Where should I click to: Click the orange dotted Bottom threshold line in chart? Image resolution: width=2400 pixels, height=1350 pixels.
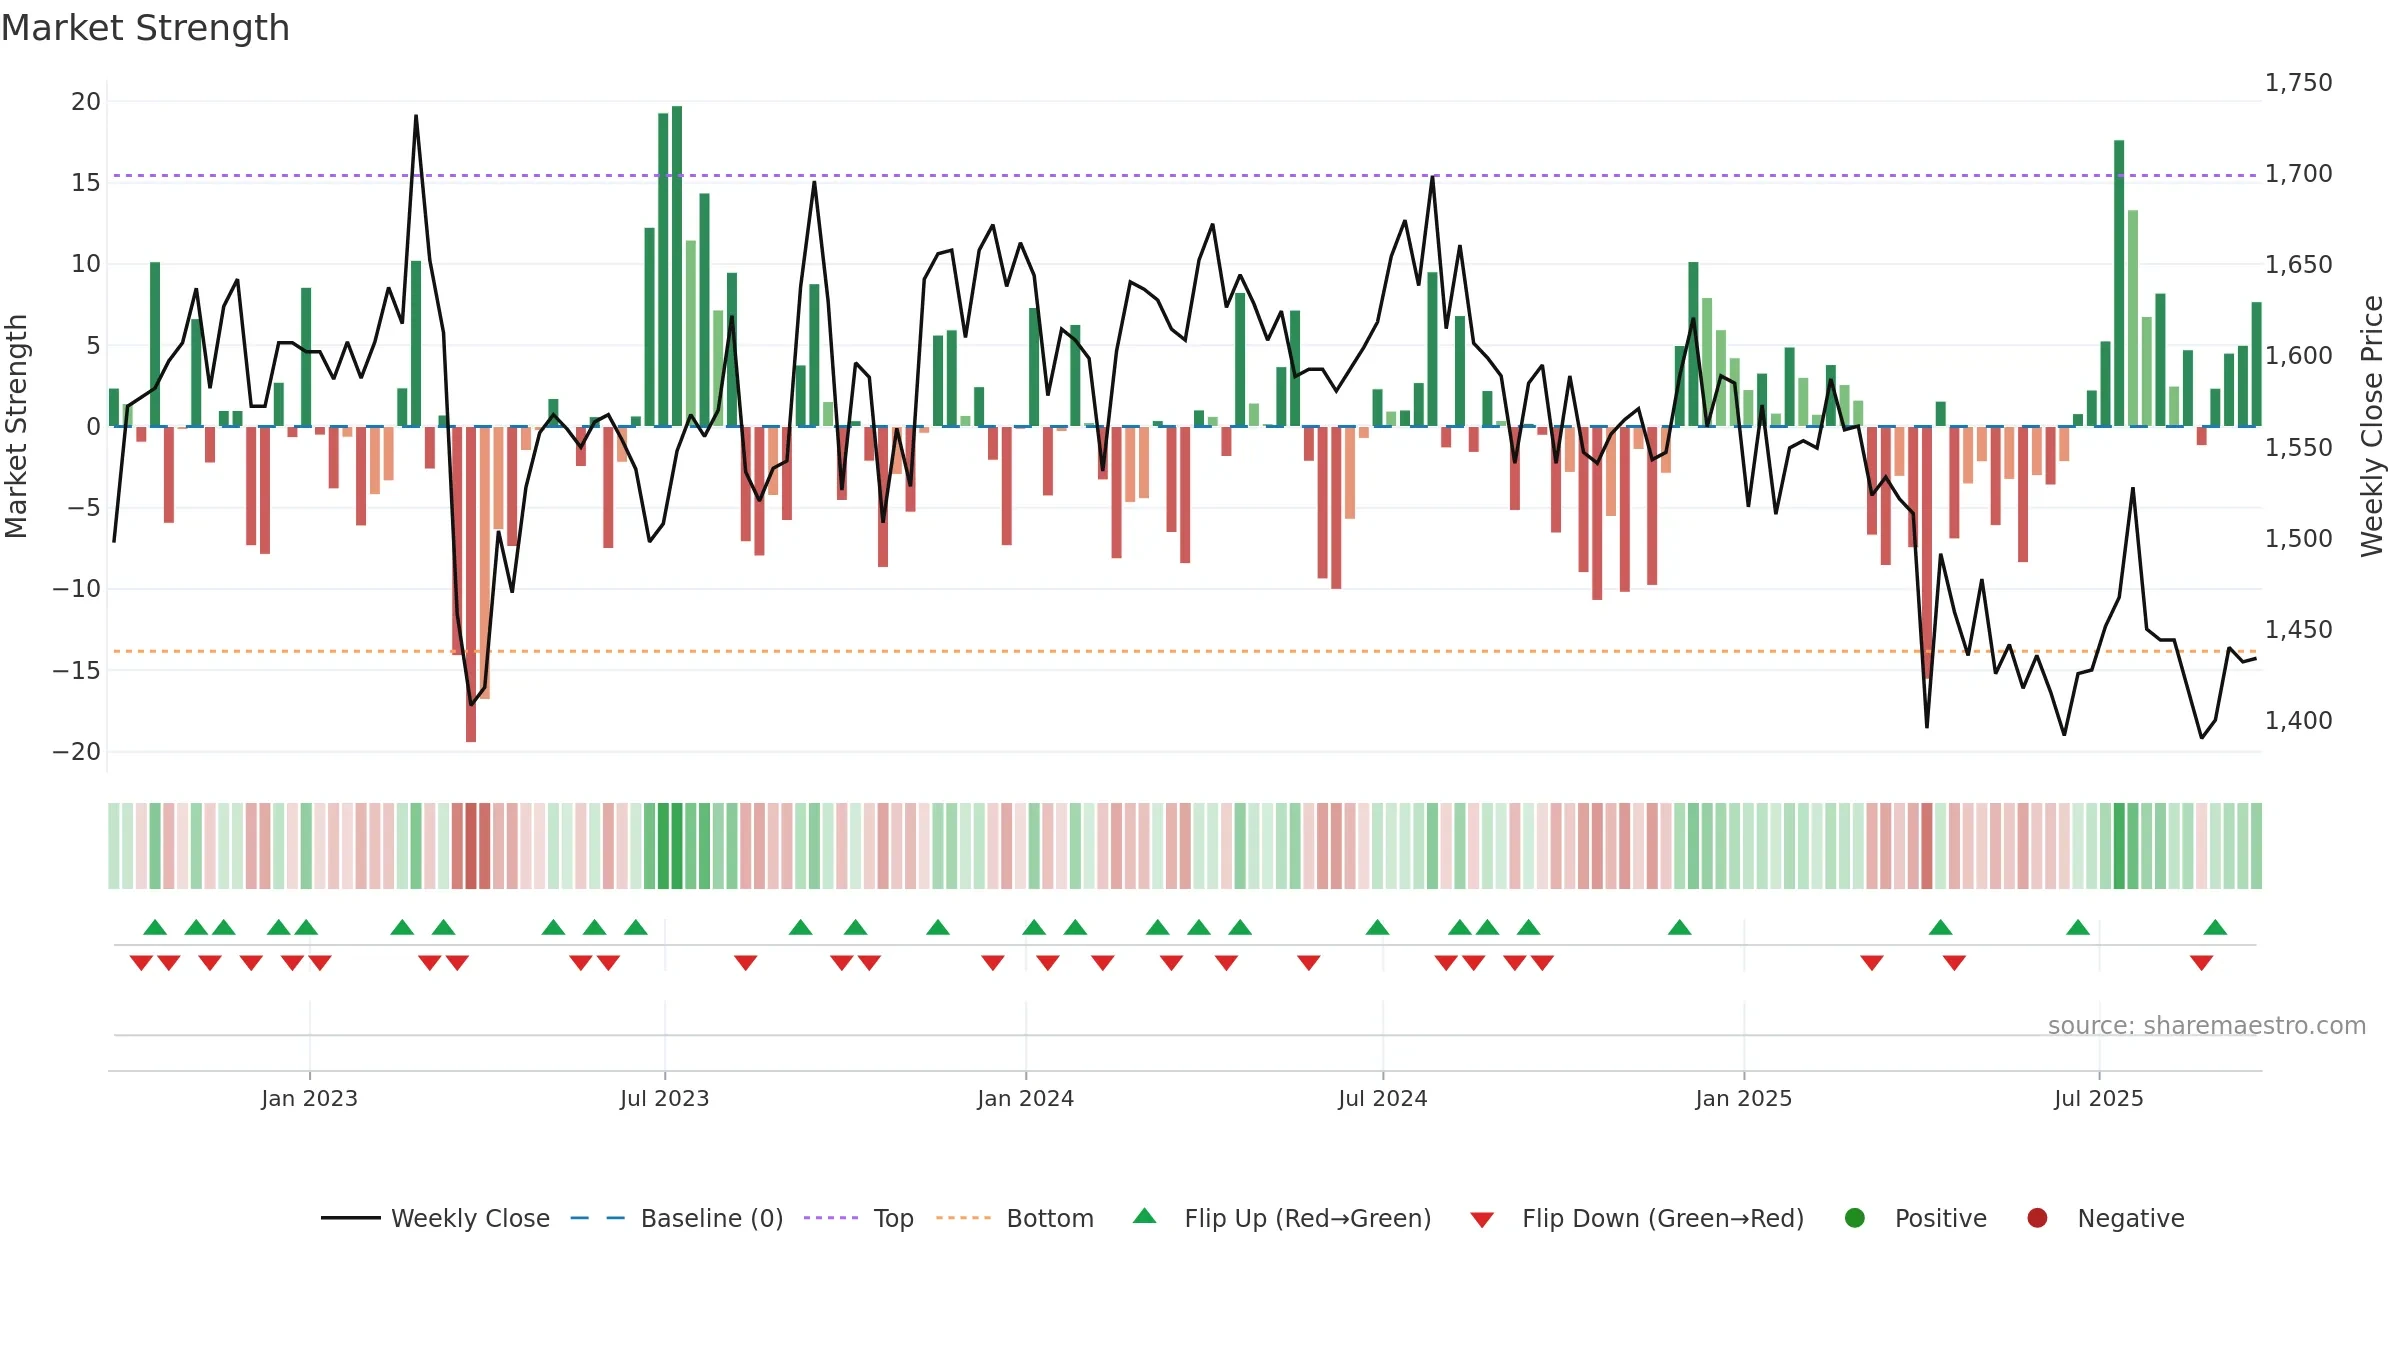point(1185,652)
